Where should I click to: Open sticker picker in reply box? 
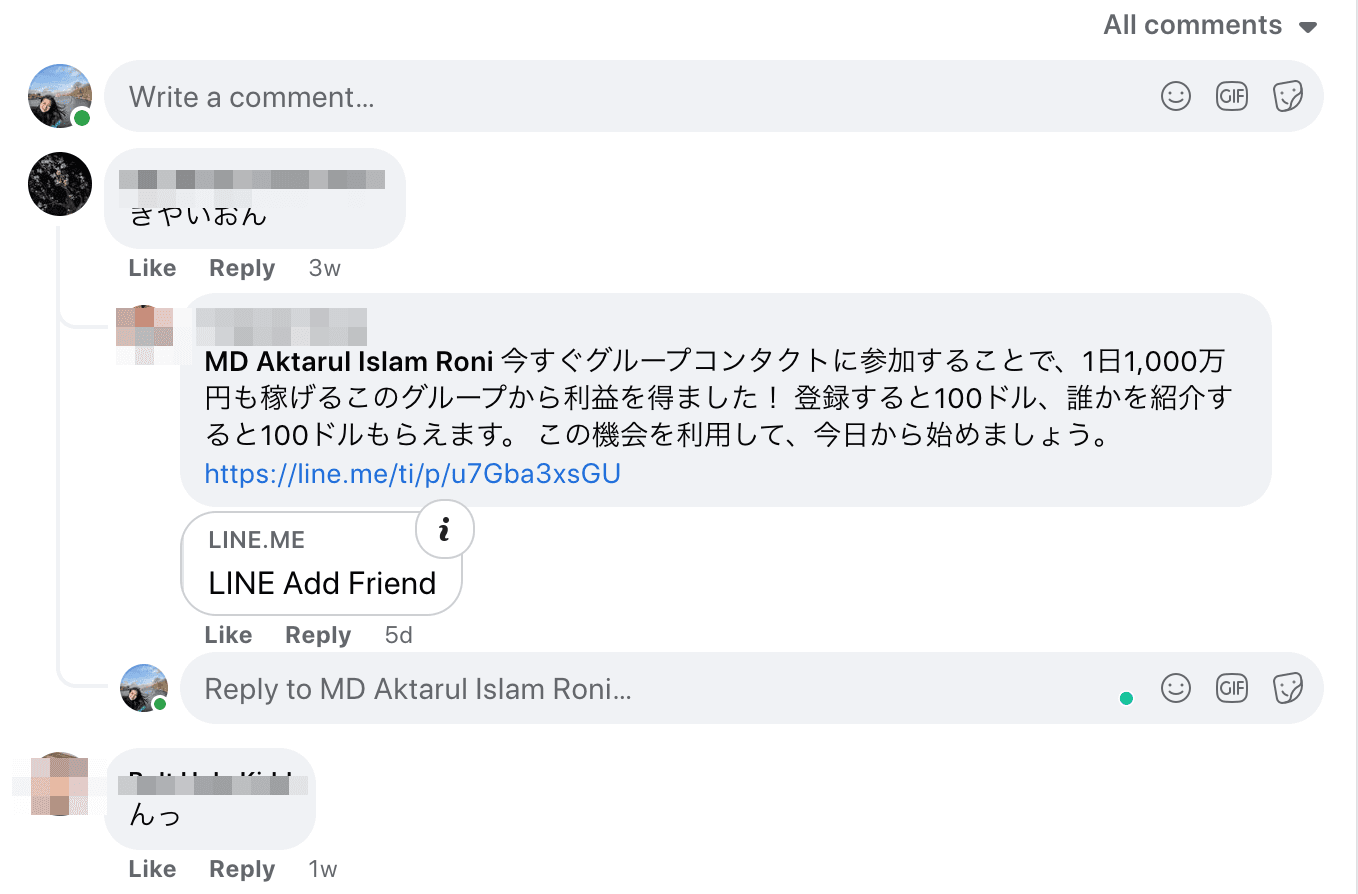(x=1287, y=688)
